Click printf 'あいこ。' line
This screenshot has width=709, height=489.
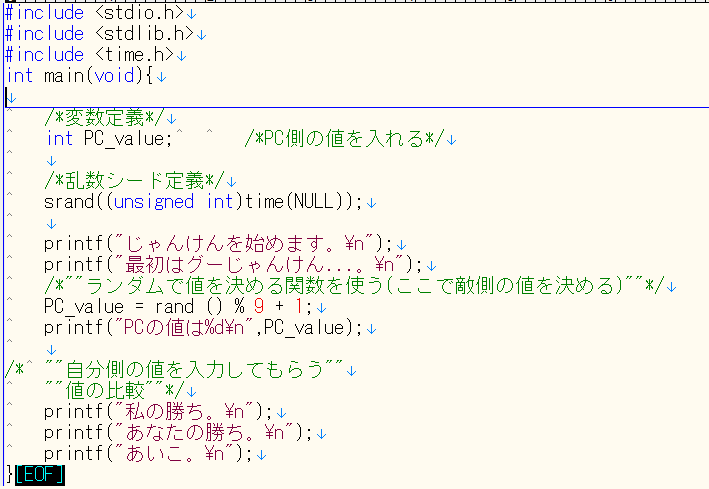(x=149, y=454)
